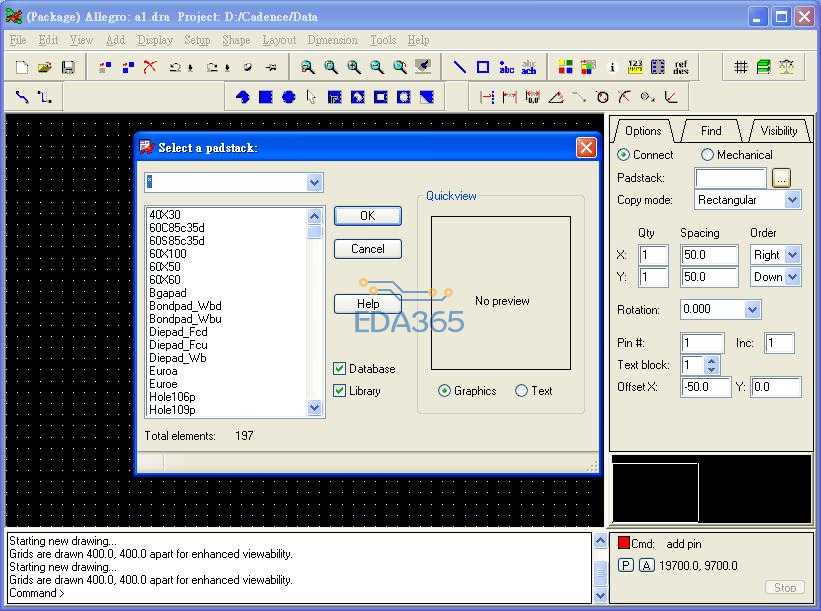
Task: Click the grid toggle icon
Action: 741,67
